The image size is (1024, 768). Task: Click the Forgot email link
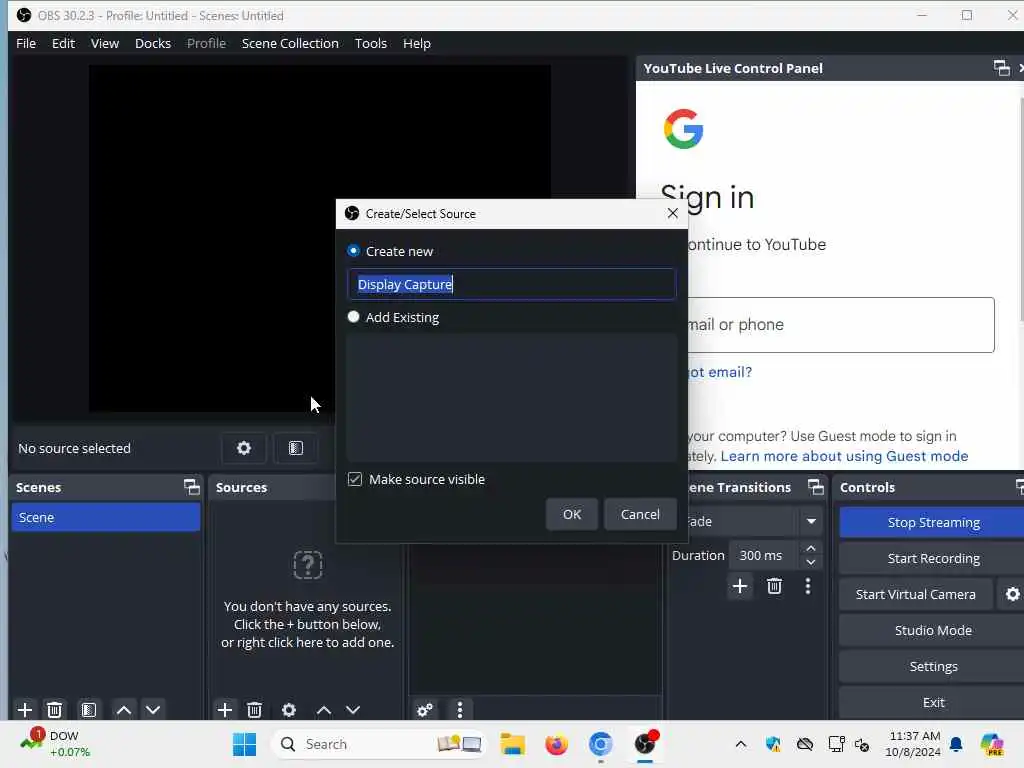720,372
